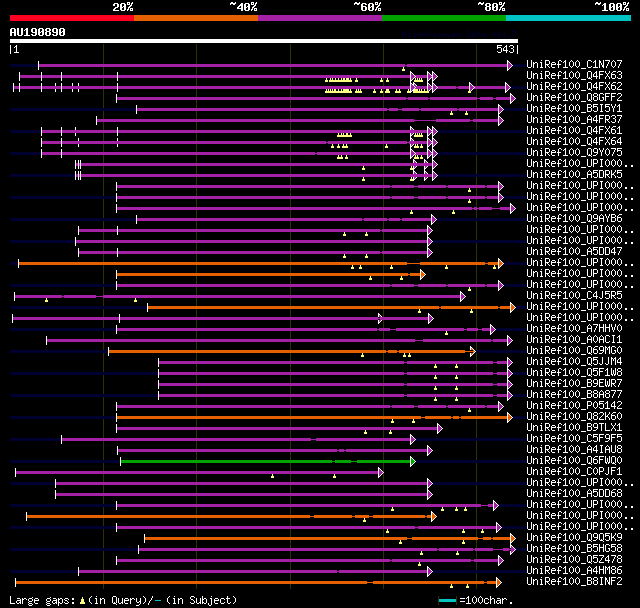640x608 pixels.
Task: Click the UniRef100_C5F9F5 label
Action: [574, 439]
